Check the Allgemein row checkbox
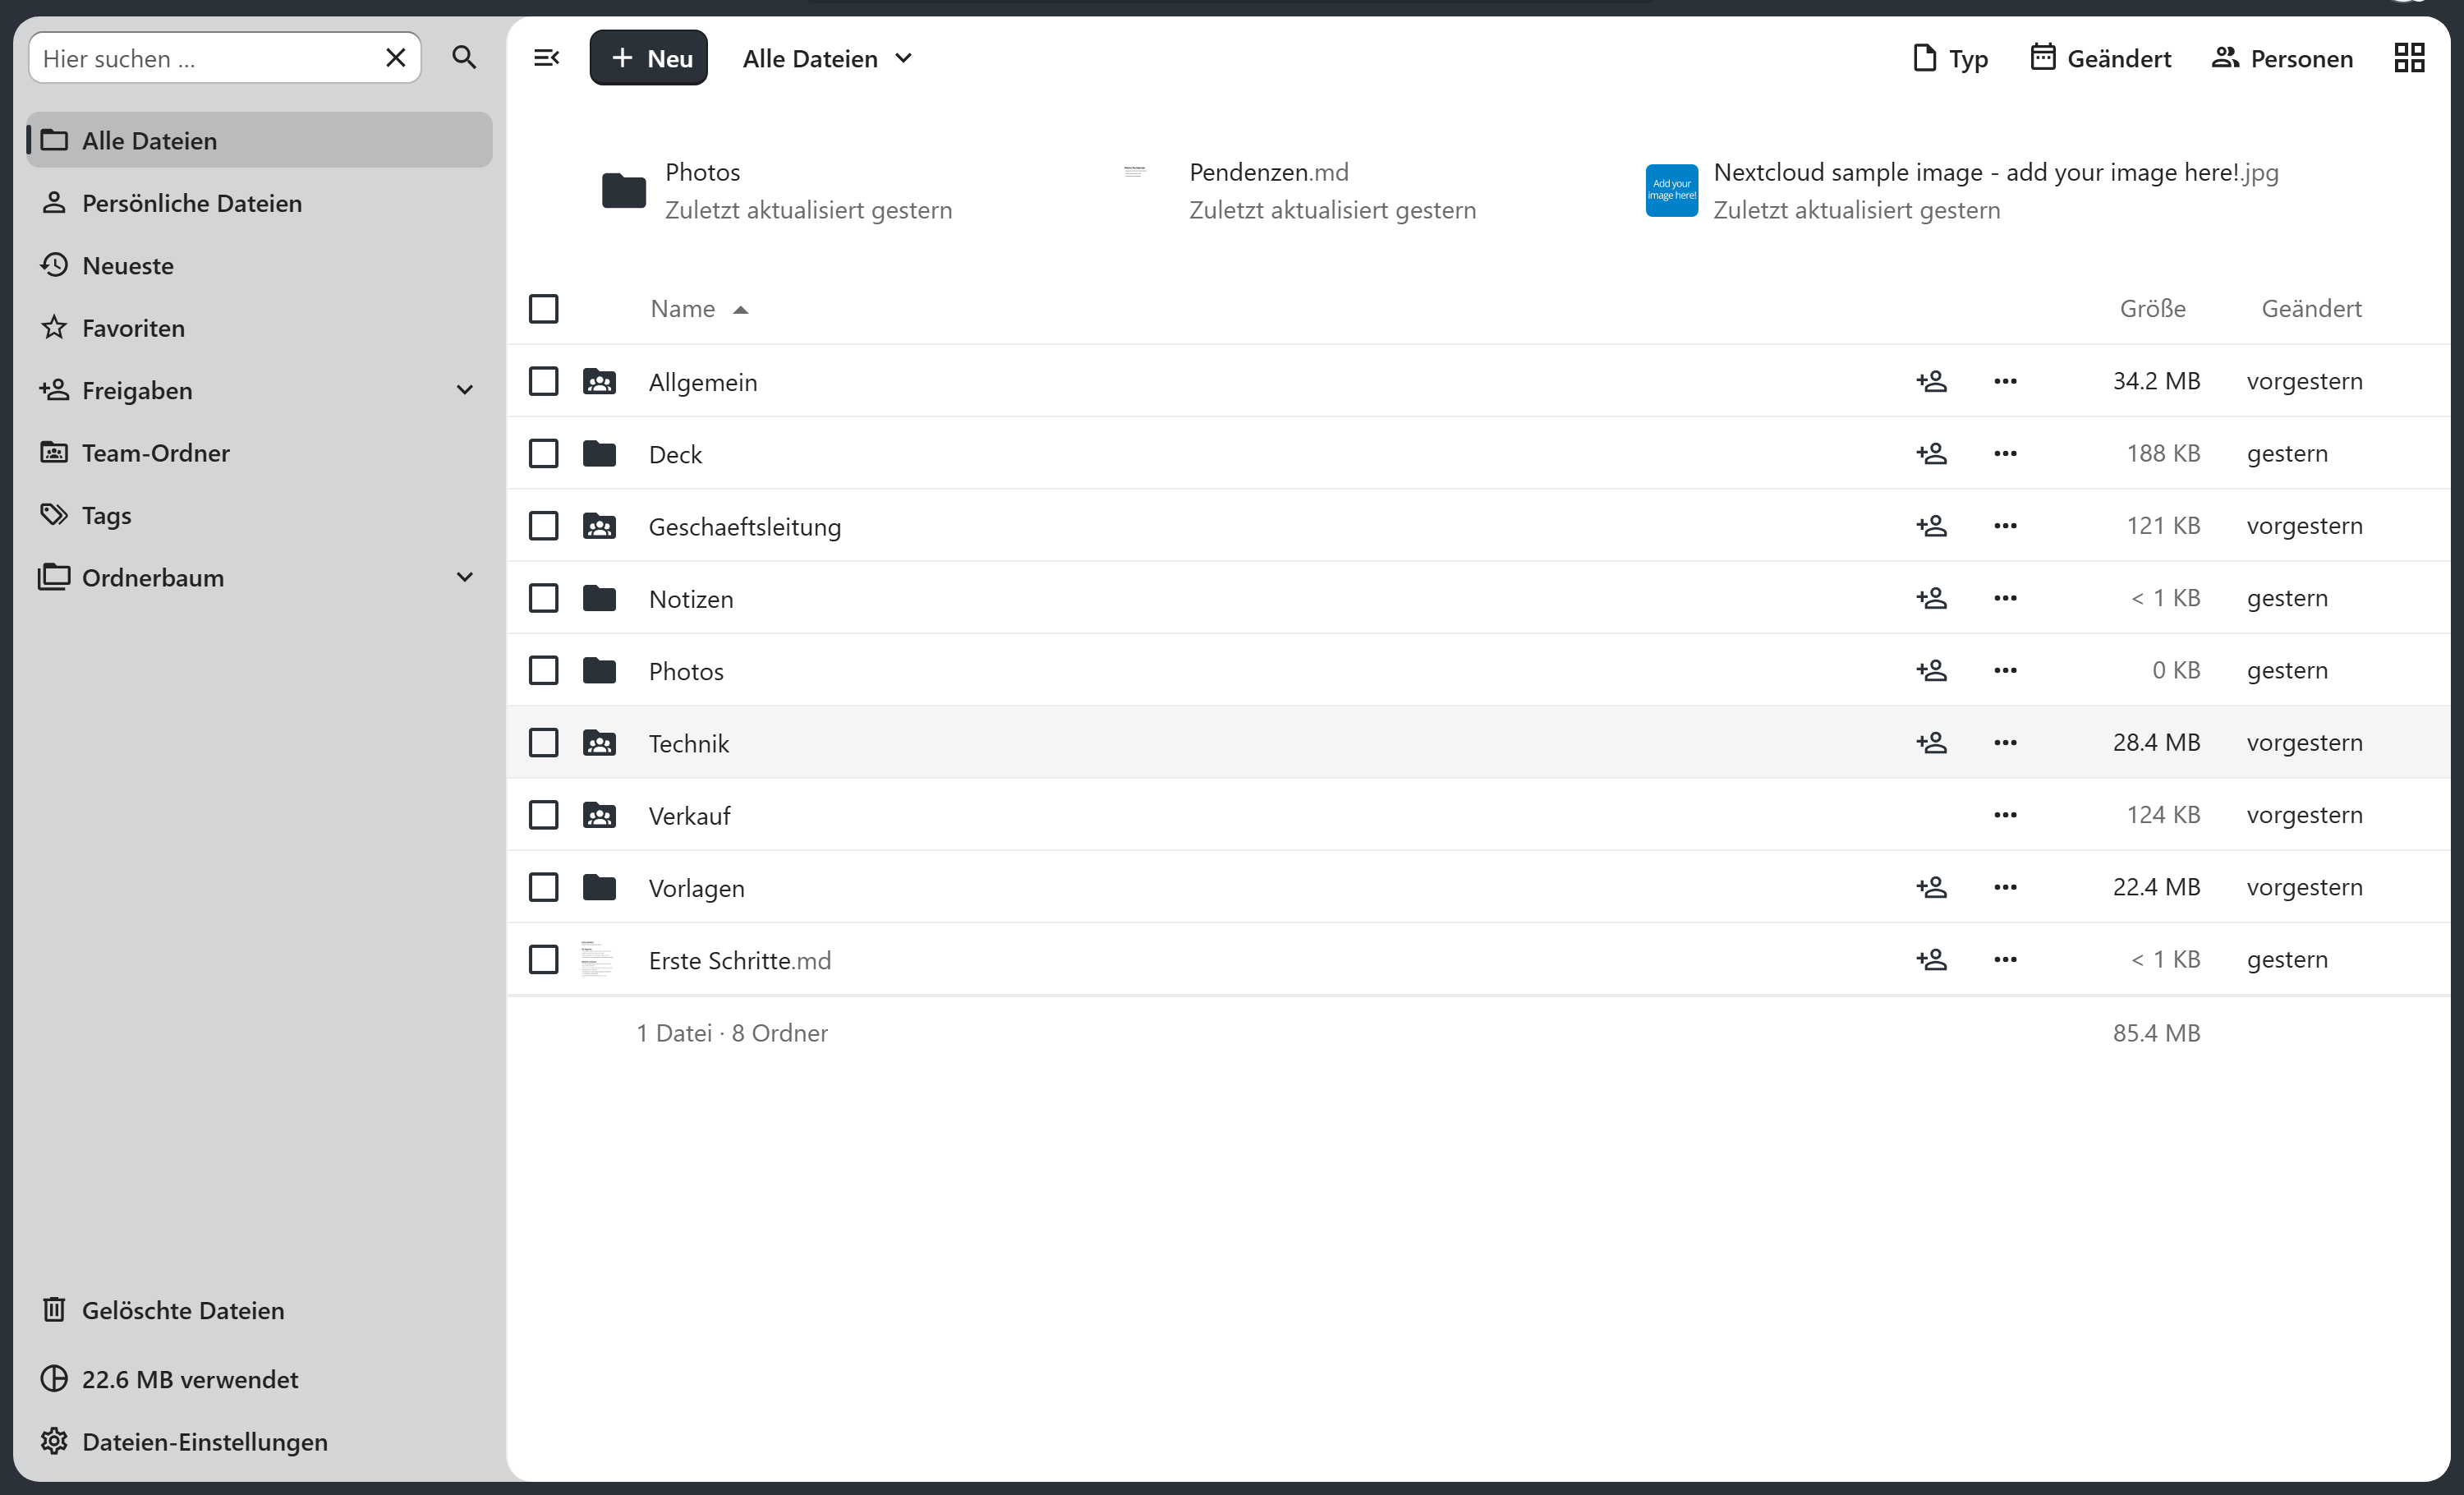This screenshot has height=1495, width=2464. [543, 381]
